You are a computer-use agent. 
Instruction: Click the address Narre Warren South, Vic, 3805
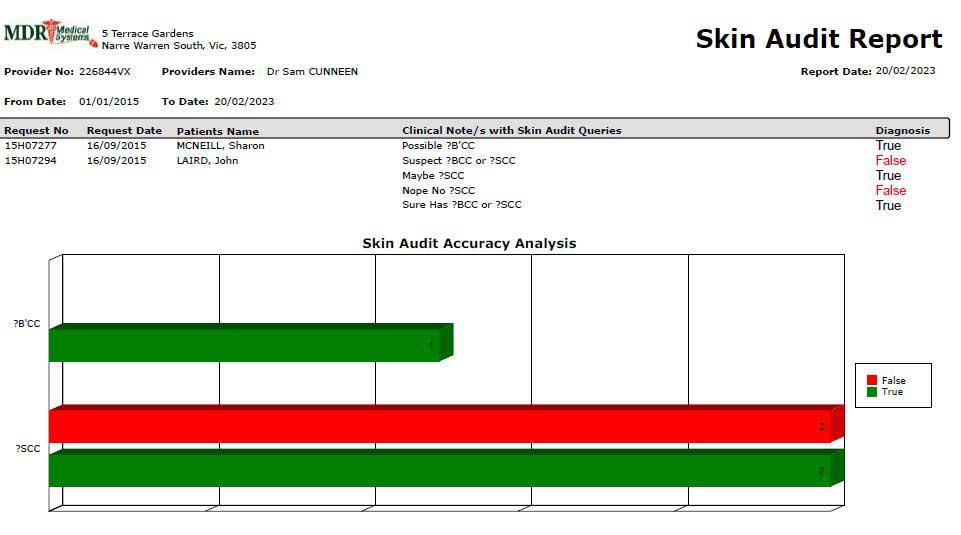pyautogui.click(x=179, y=45)
